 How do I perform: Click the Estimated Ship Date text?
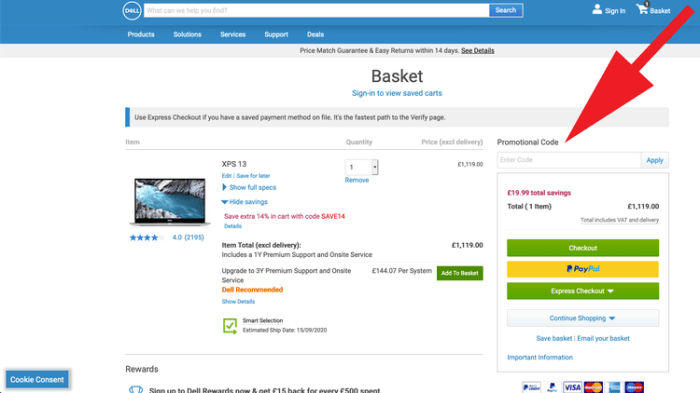pyautogui.click(x=285, y=330)
